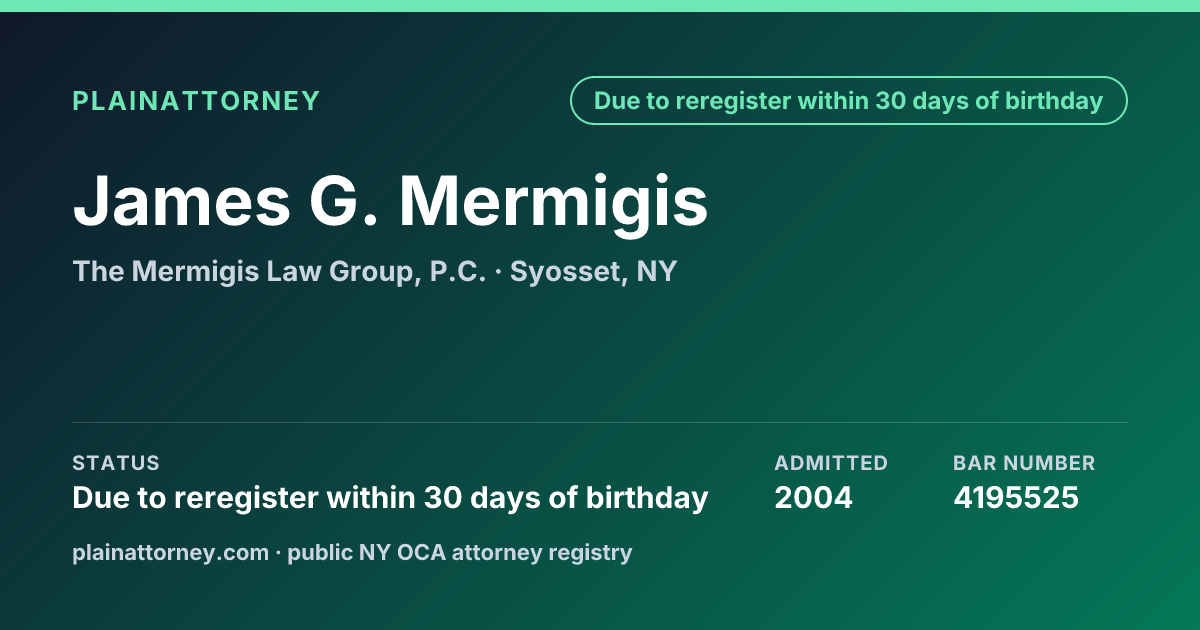Image resolution: width=1200 pixels, height=630 pixels.
Task: Click the large surname Mermigis in the heading
Action: point(554,200)
